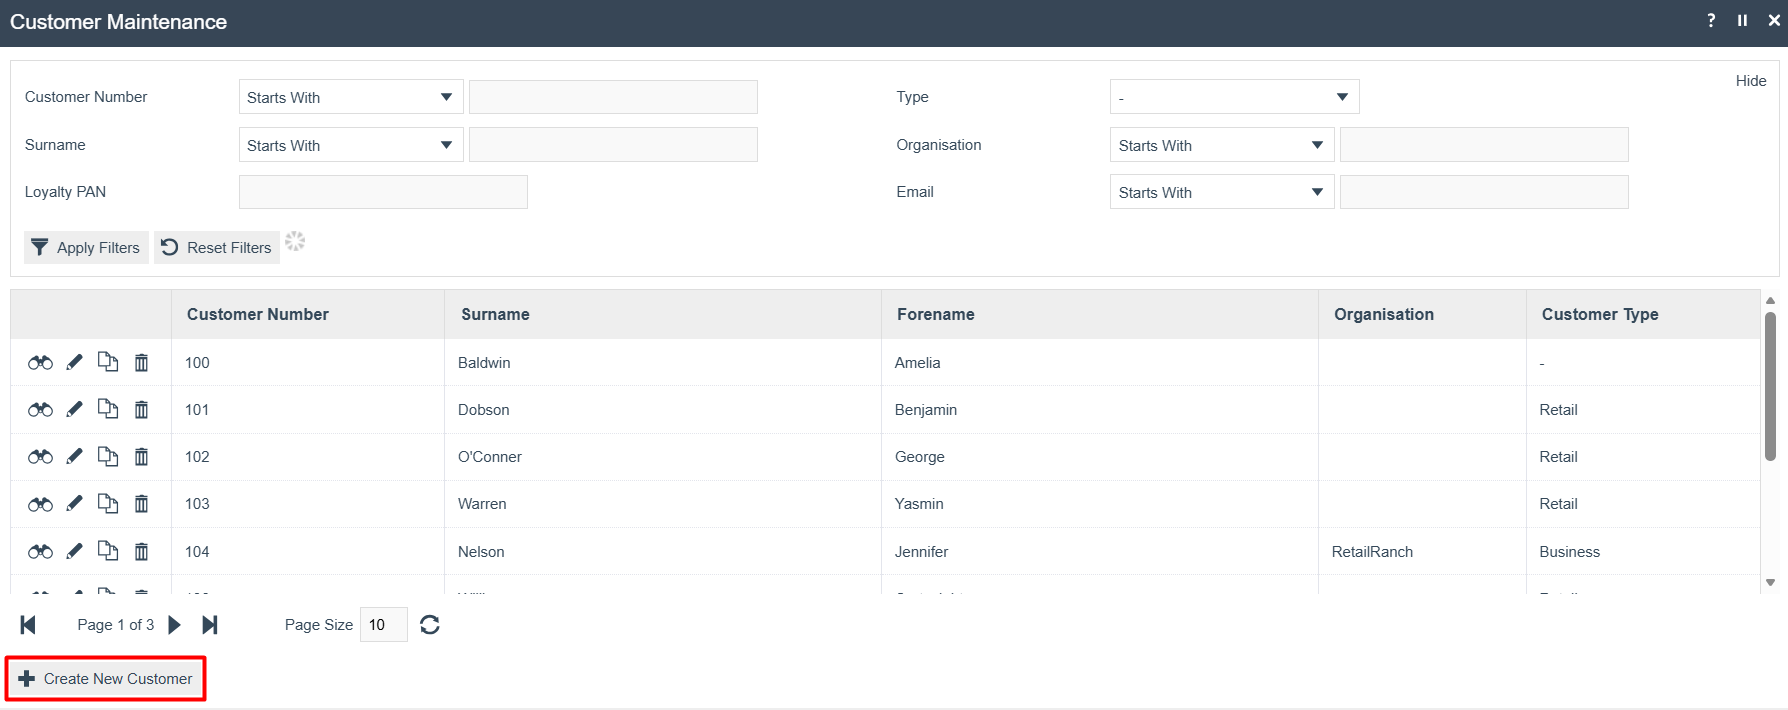View customer 101 Dobson details
The image size is (1788, 710).
[40, 410]
